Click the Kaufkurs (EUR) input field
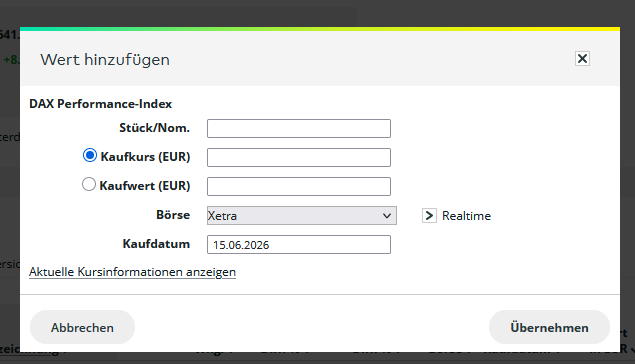Viewport: 635px width, 364px height. (x=299, y=158)
